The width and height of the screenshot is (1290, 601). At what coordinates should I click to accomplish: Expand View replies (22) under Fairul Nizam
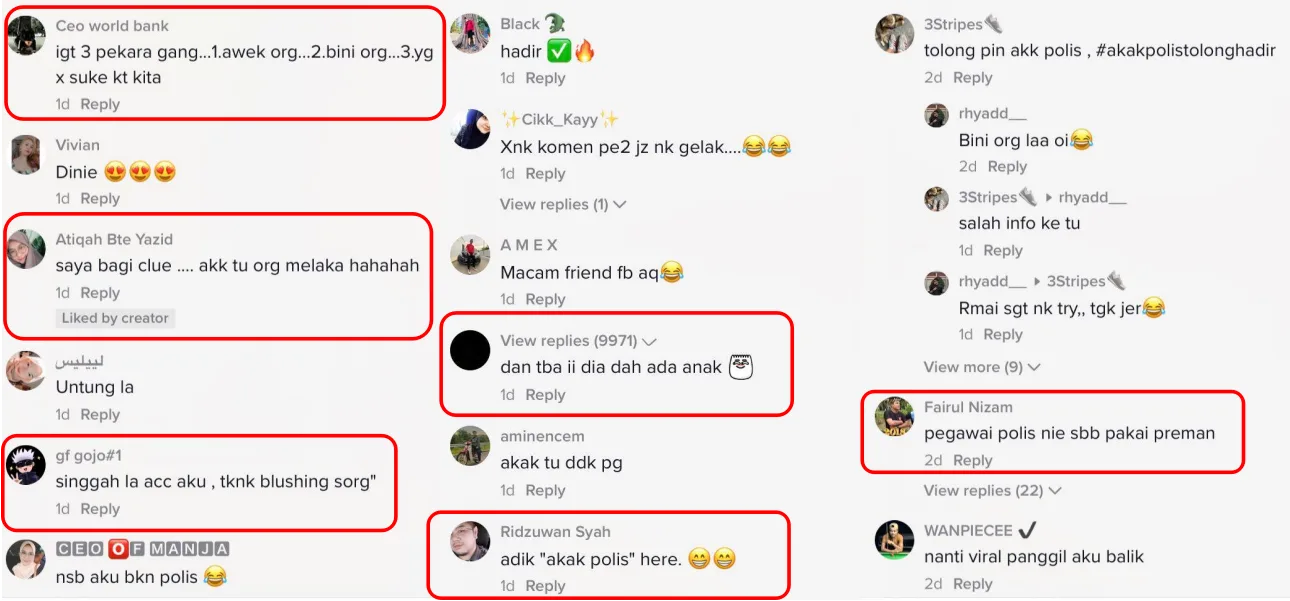(x=992, y=490)
